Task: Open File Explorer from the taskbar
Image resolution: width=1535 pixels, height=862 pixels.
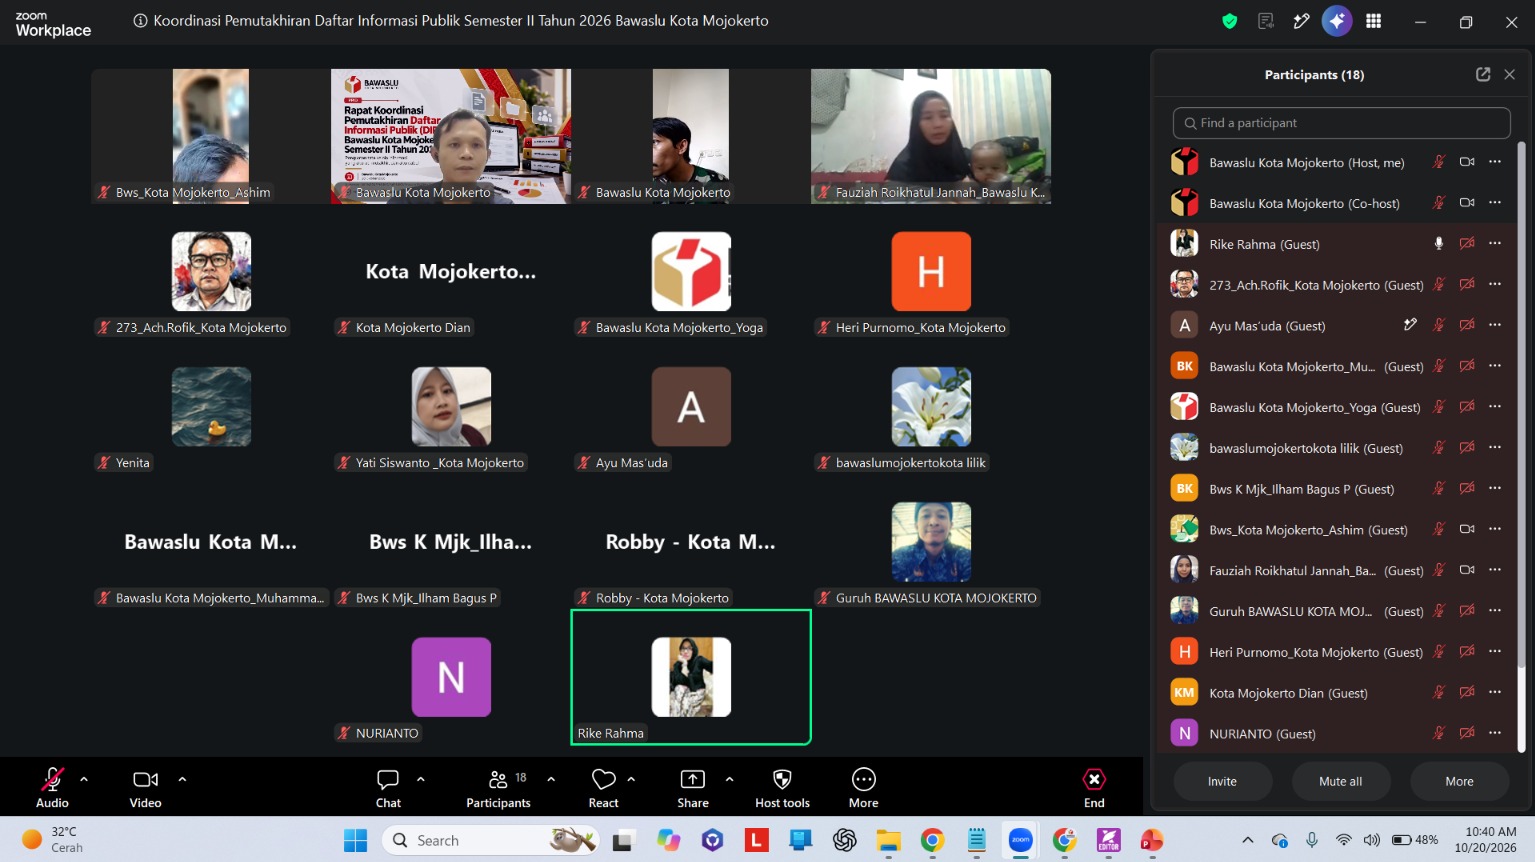Action: pyautogui.click(x=888, y=840)
